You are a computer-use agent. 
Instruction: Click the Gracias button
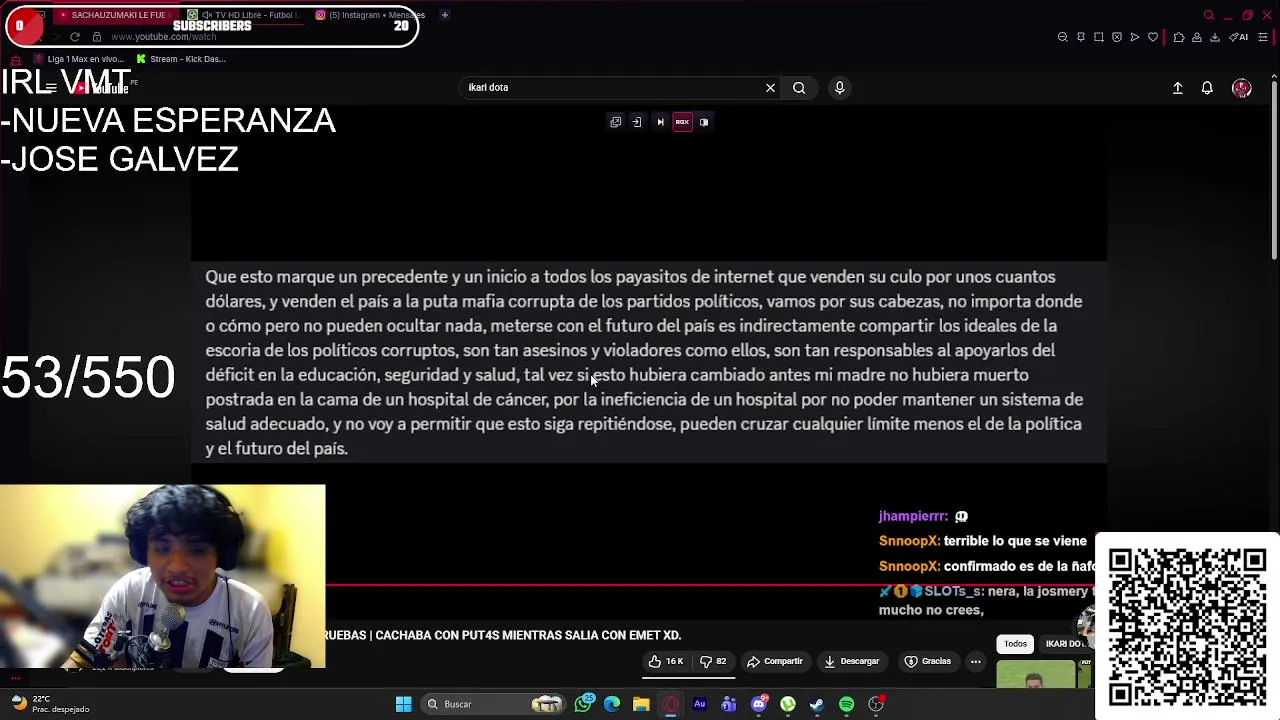click(927, 661)
